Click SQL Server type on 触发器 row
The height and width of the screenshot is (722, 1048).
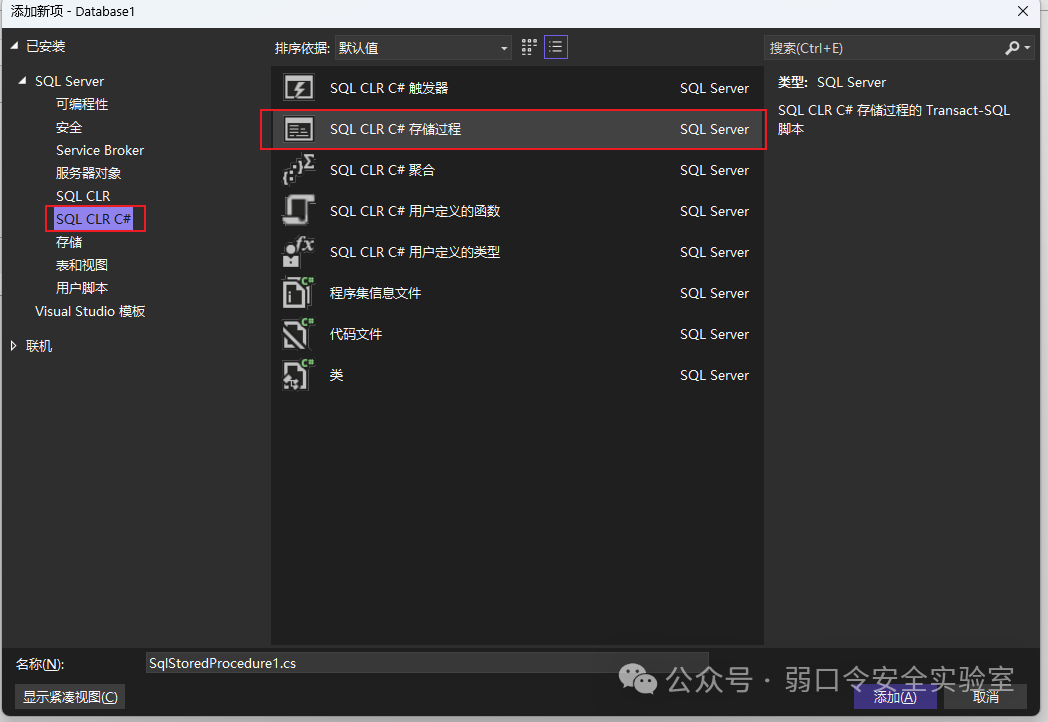point(714,88)
